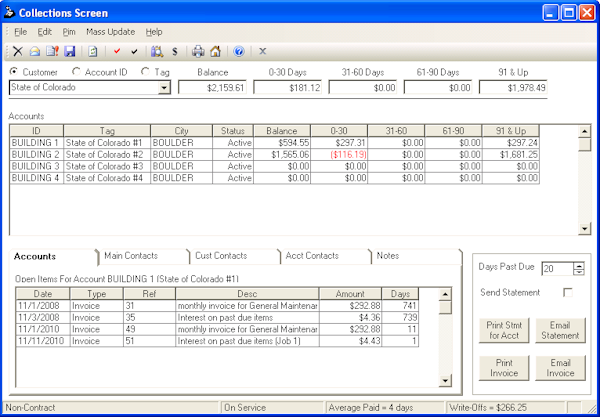Viewport: 600px width, 417px height.
Task: Click the 0-30 Days field showing $181.12
Action: 287,88
